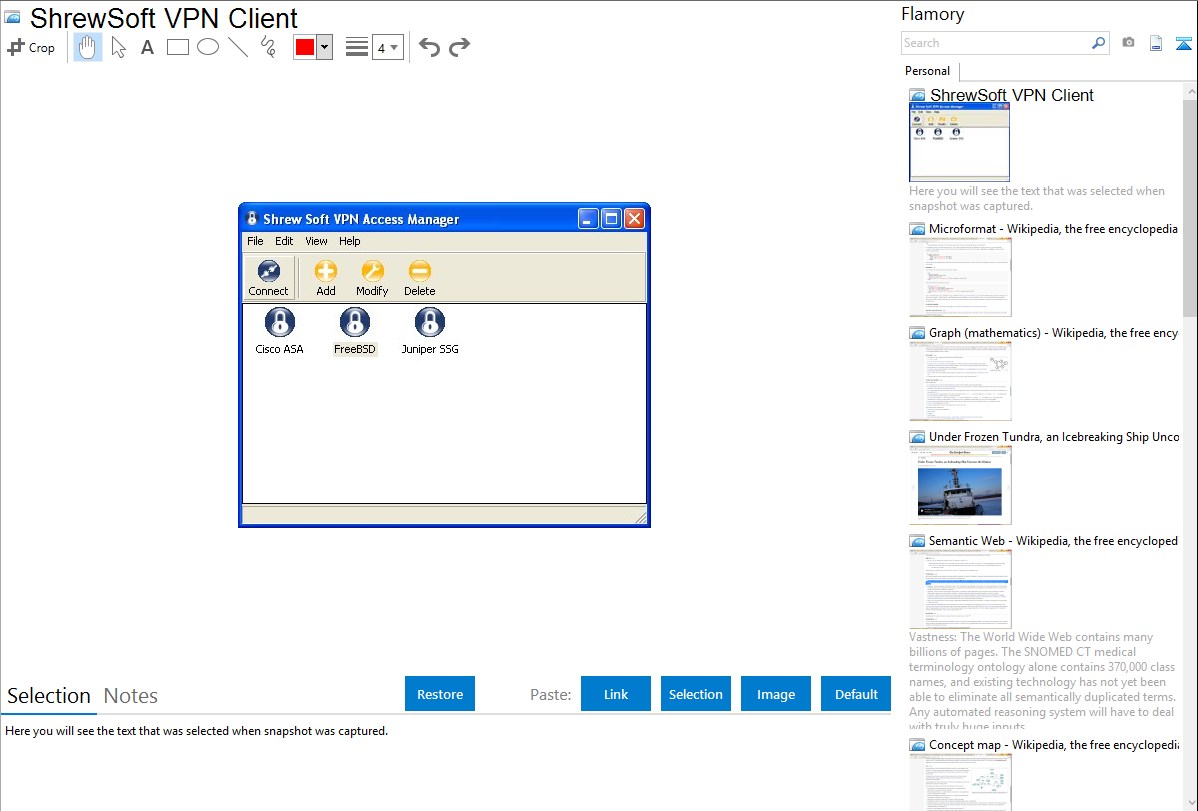
Task: Click the Selection paste button
Action: [695, 694]
